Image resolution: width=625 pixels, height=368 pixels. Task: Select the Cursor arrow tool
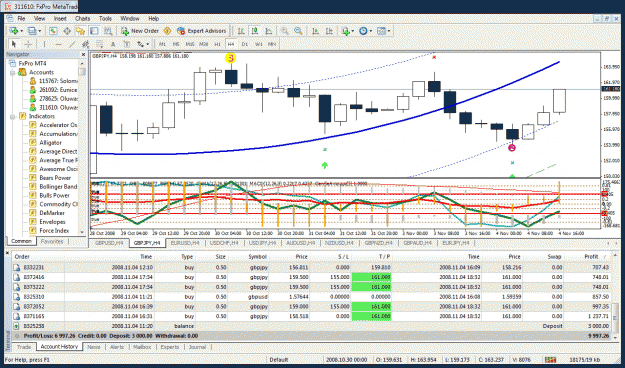point(14,44)
